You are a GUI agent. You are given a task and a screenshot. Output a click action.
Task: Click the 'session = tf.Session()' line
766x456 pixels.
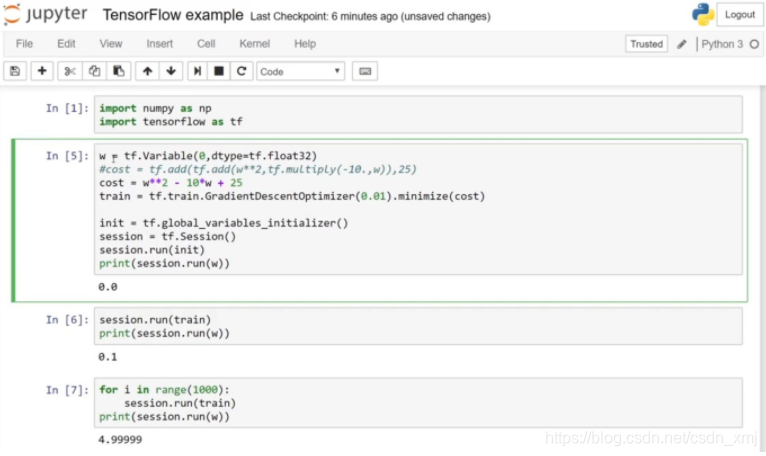pos(168,237)
